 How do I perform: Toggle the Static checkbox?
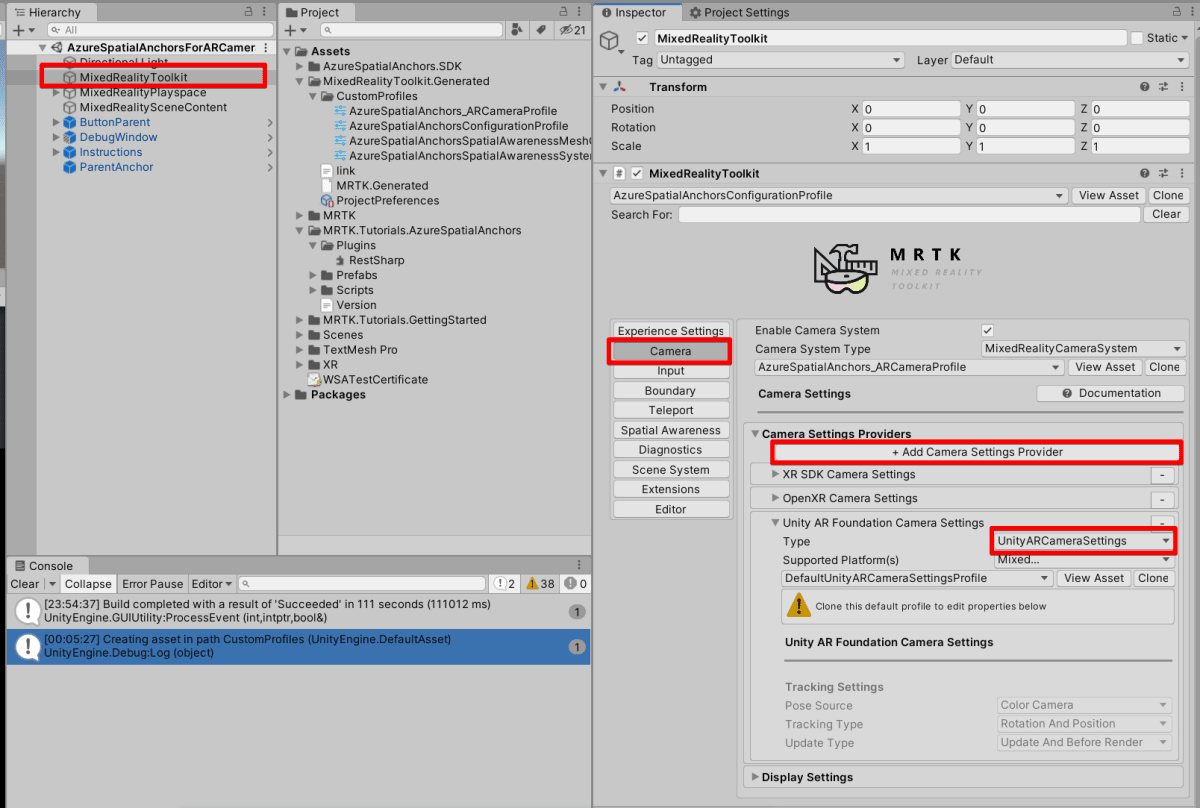point(1137,38)
